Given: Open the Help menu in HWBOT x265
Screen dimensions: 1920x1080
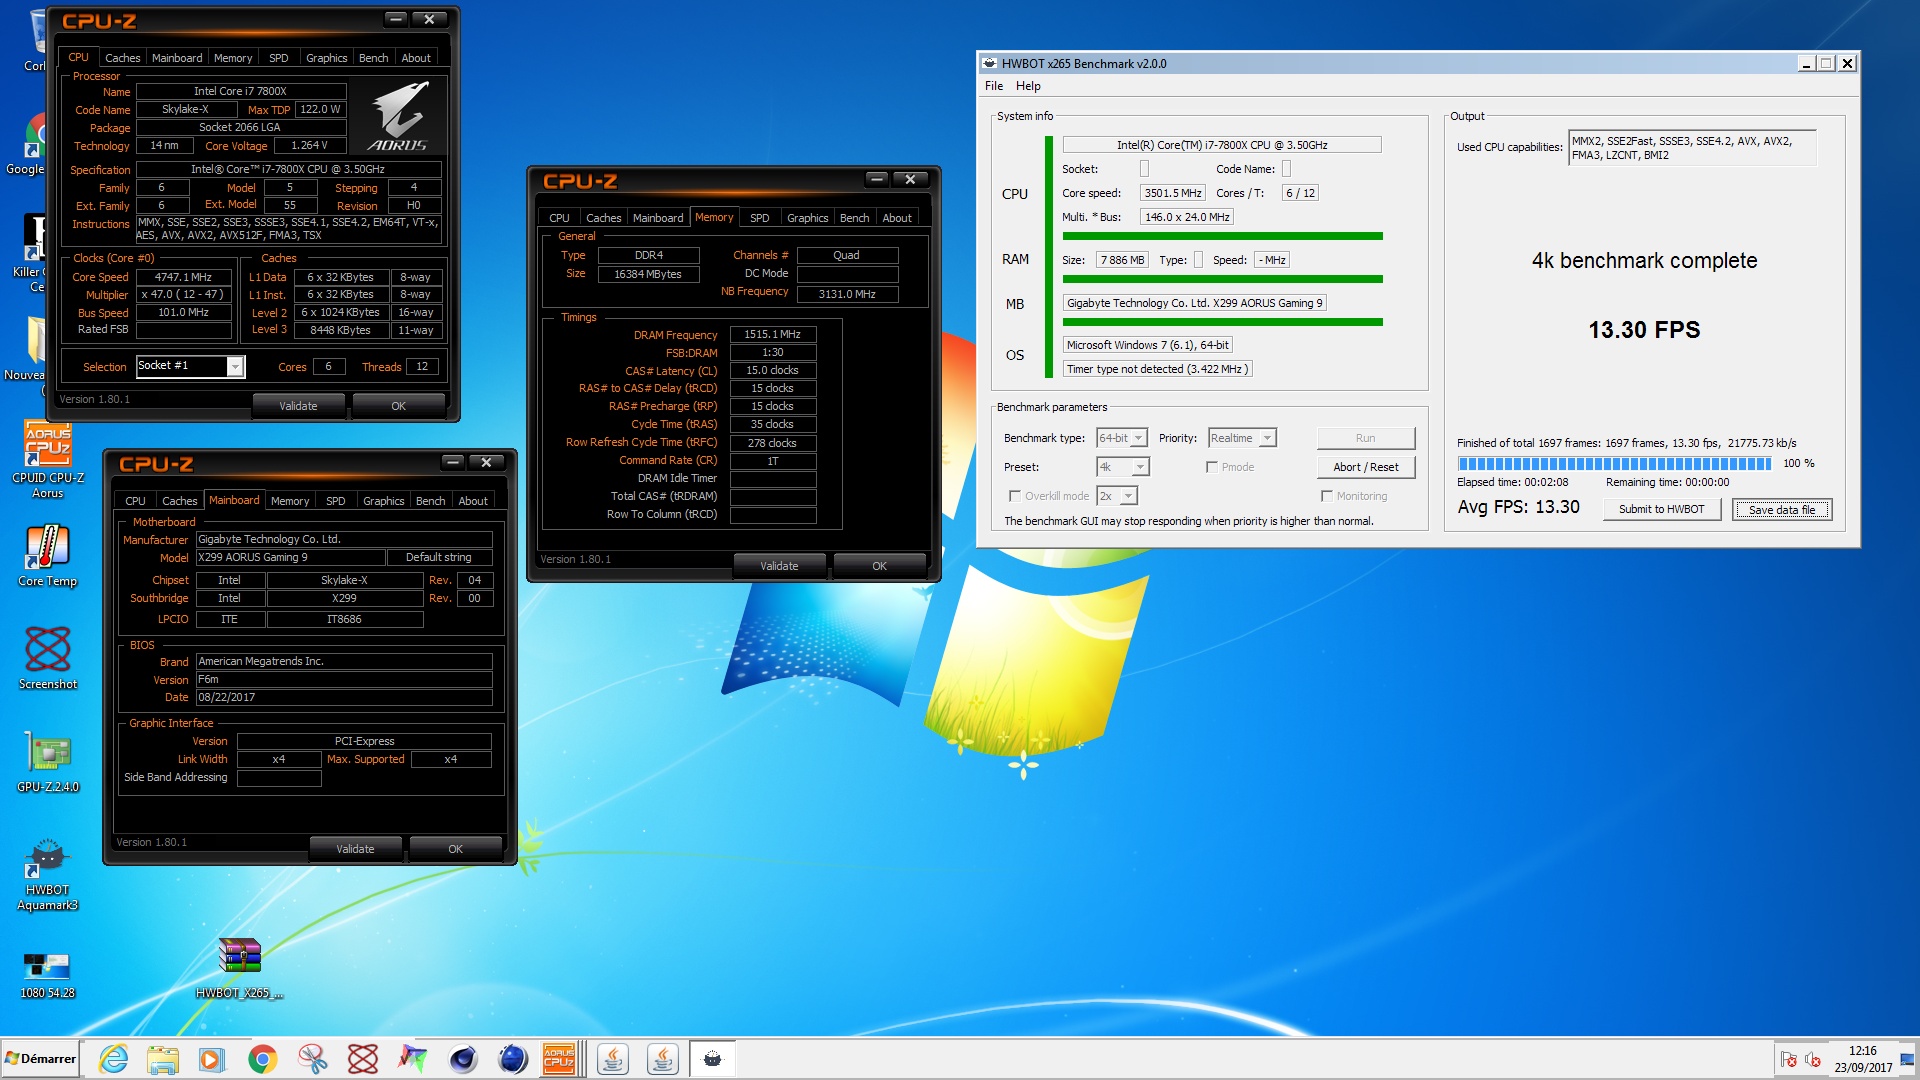Looking at the screenshot, I should (x=1028, y=86).
